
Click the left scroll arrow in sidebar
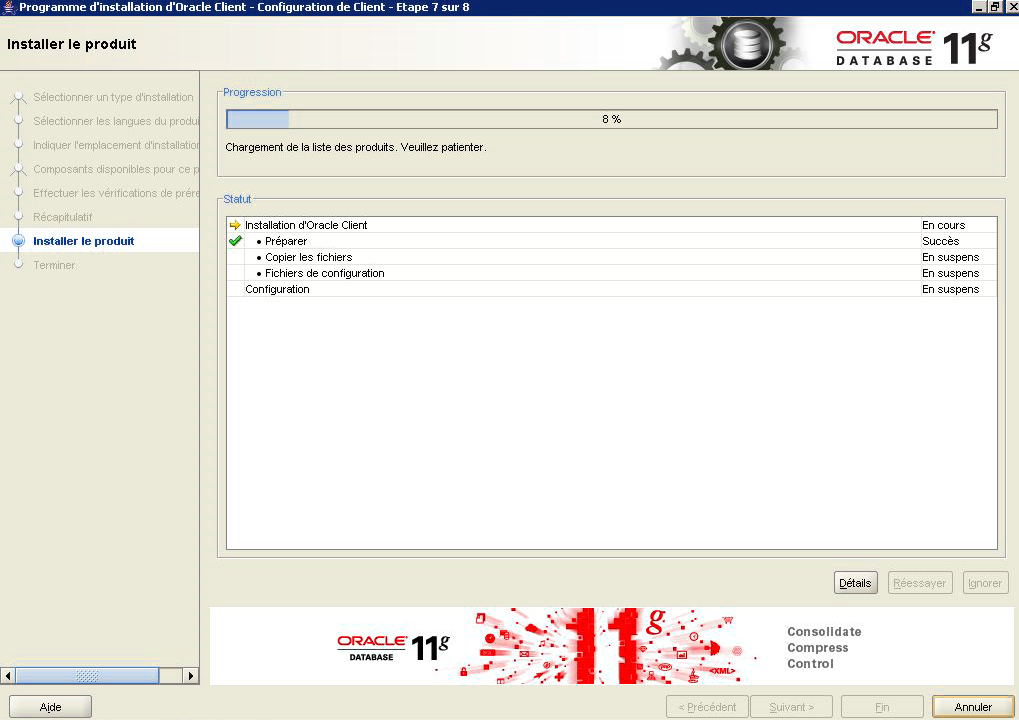(8, 676)
